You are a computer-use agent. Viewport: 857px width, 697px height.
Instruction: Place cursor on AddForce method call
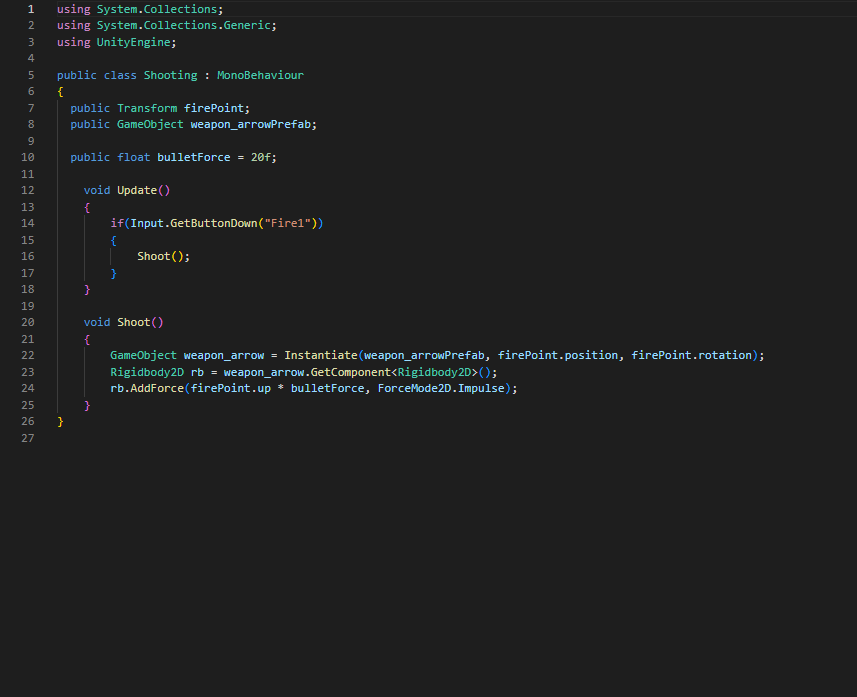pyautogui.click(x=153, y=388)
